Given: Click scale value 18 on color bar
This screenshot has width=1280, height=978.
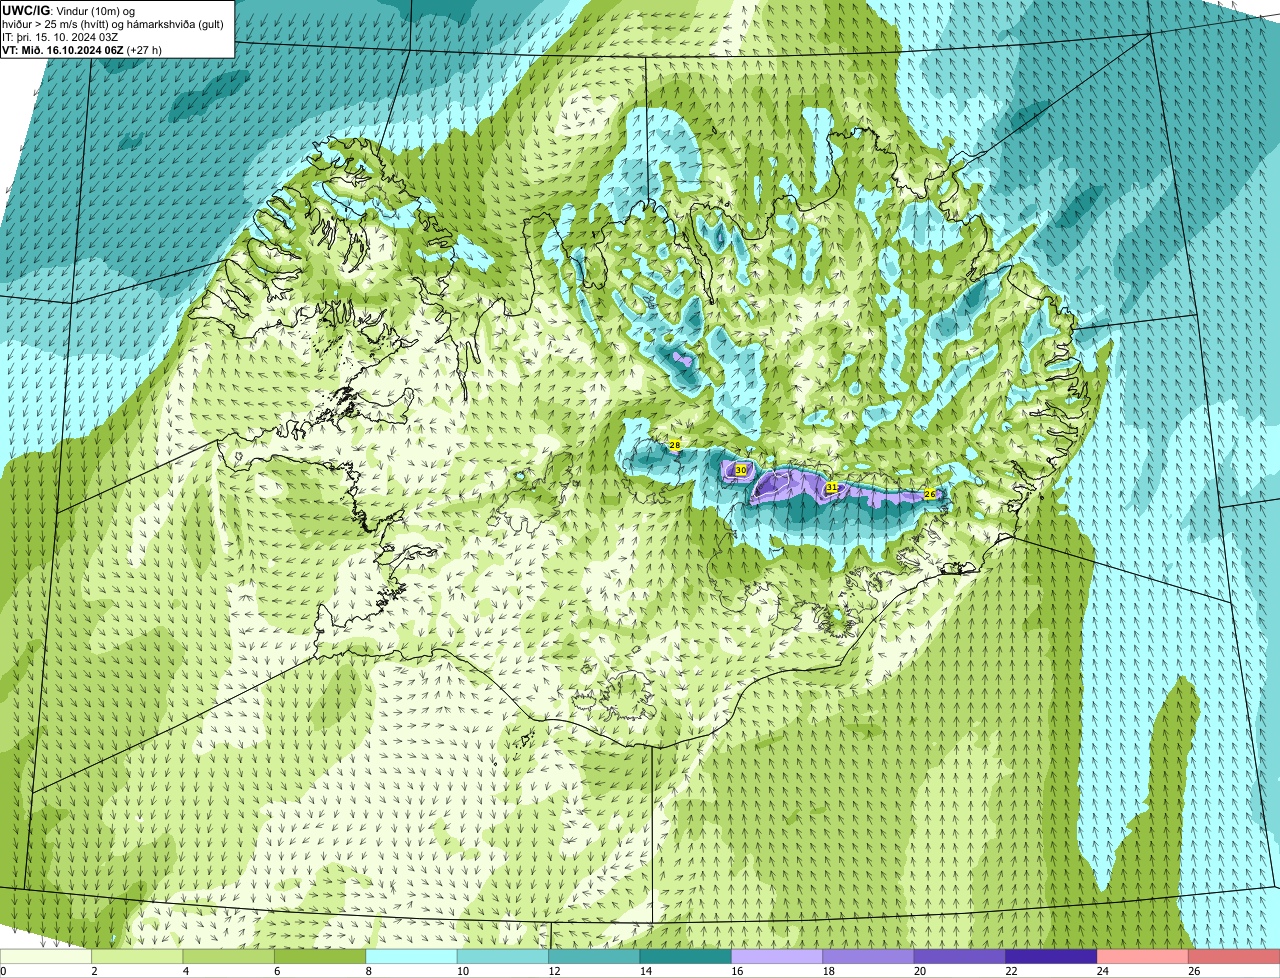Looking at the screenshot, I should [x=828, y=971].
